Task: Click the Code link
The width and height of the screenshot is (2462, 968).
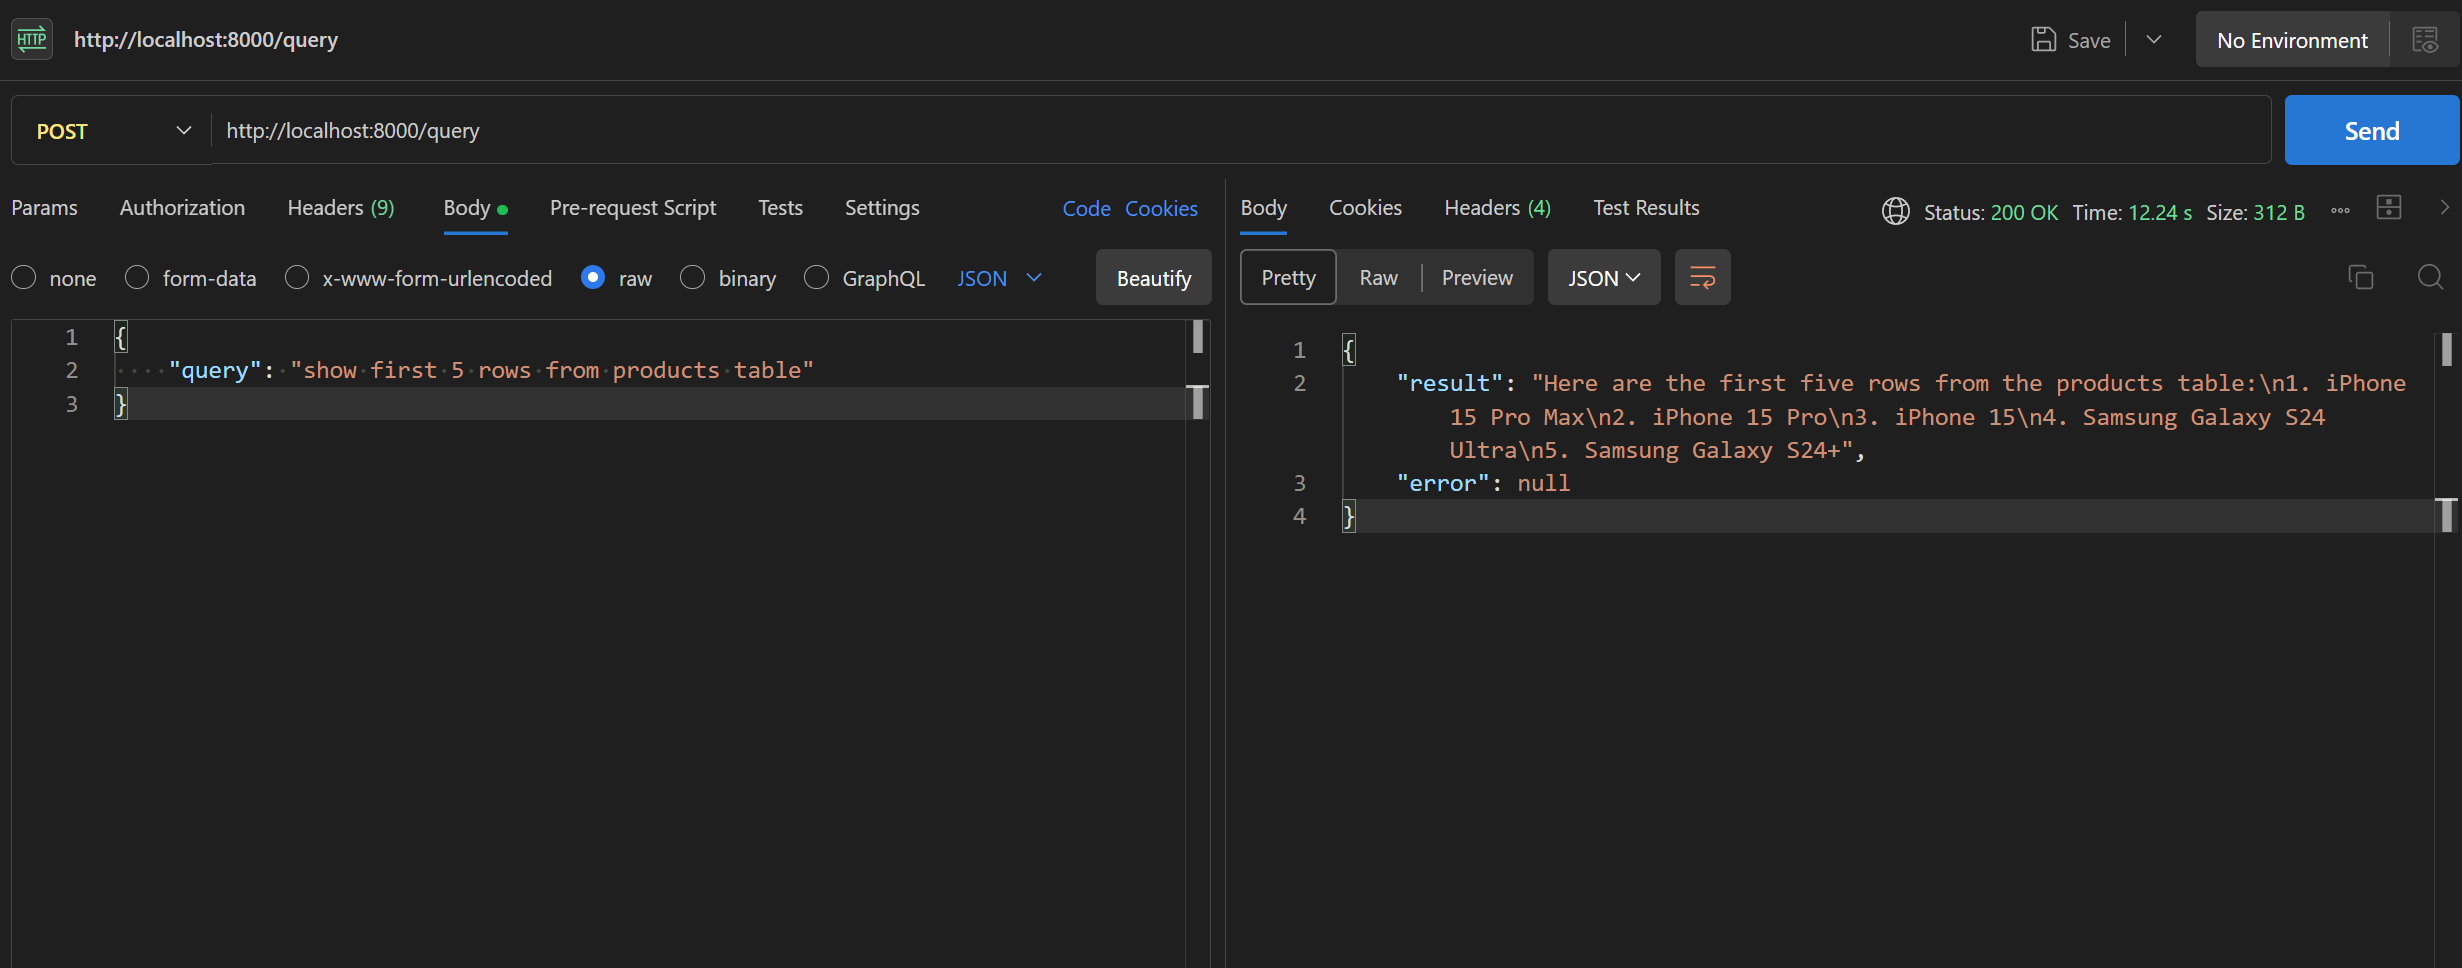Action: [x=1086, y=208]
